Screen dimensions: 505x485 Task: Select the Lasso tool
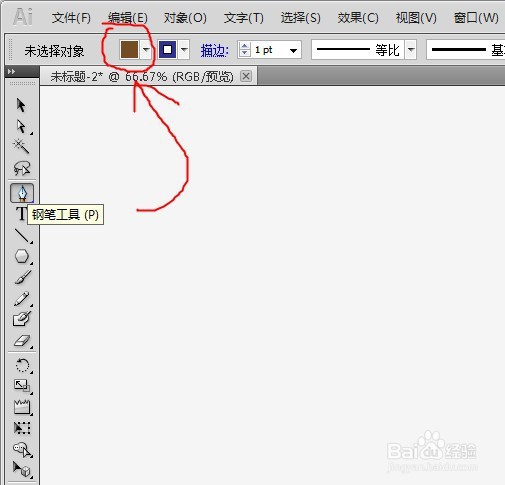tap(22, 168)
